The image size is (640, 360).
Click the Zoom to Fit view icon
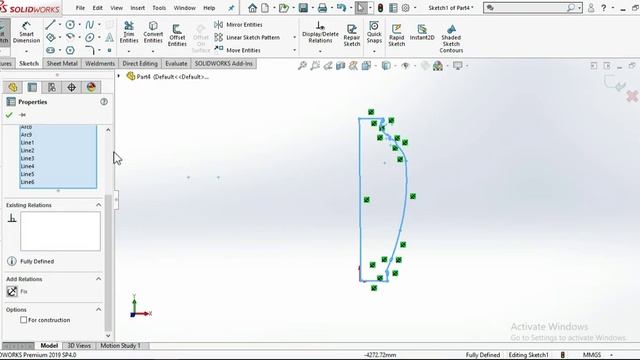click(302, 66)
